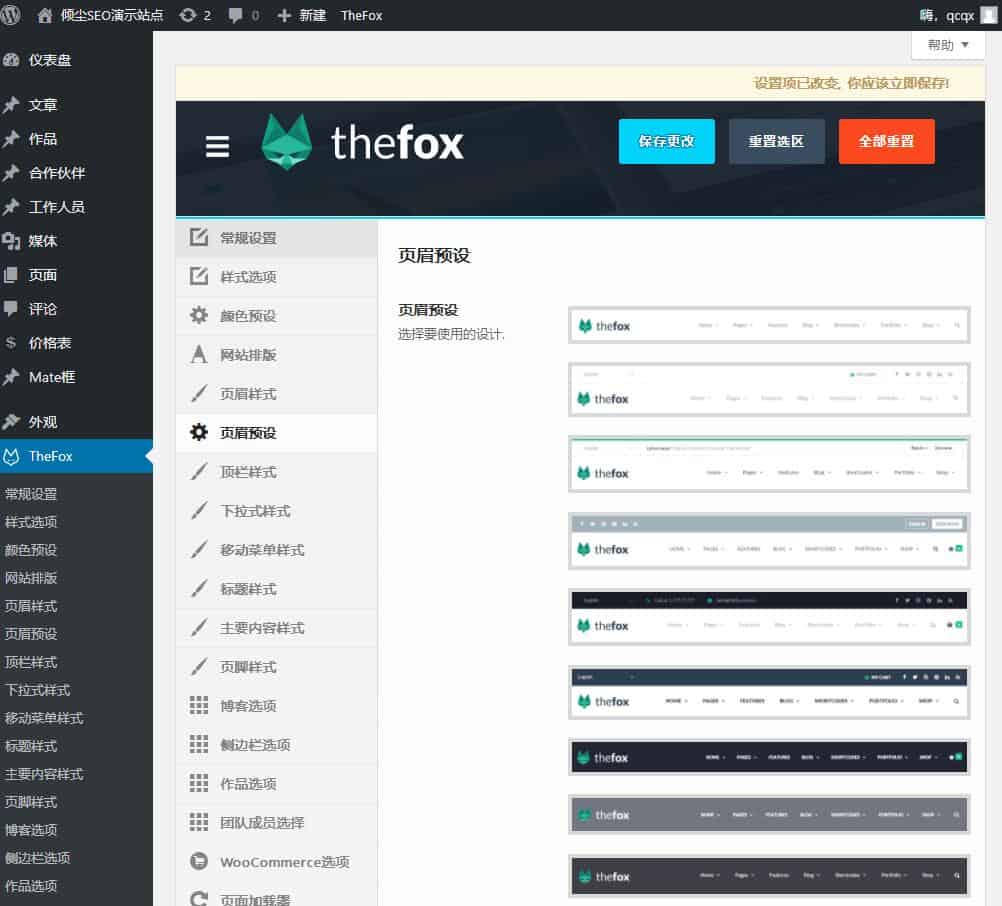The image size is (1002, 906).
Task: Toggle the hamburger menu icon in thefox header
Action: [x=217, y=146]
